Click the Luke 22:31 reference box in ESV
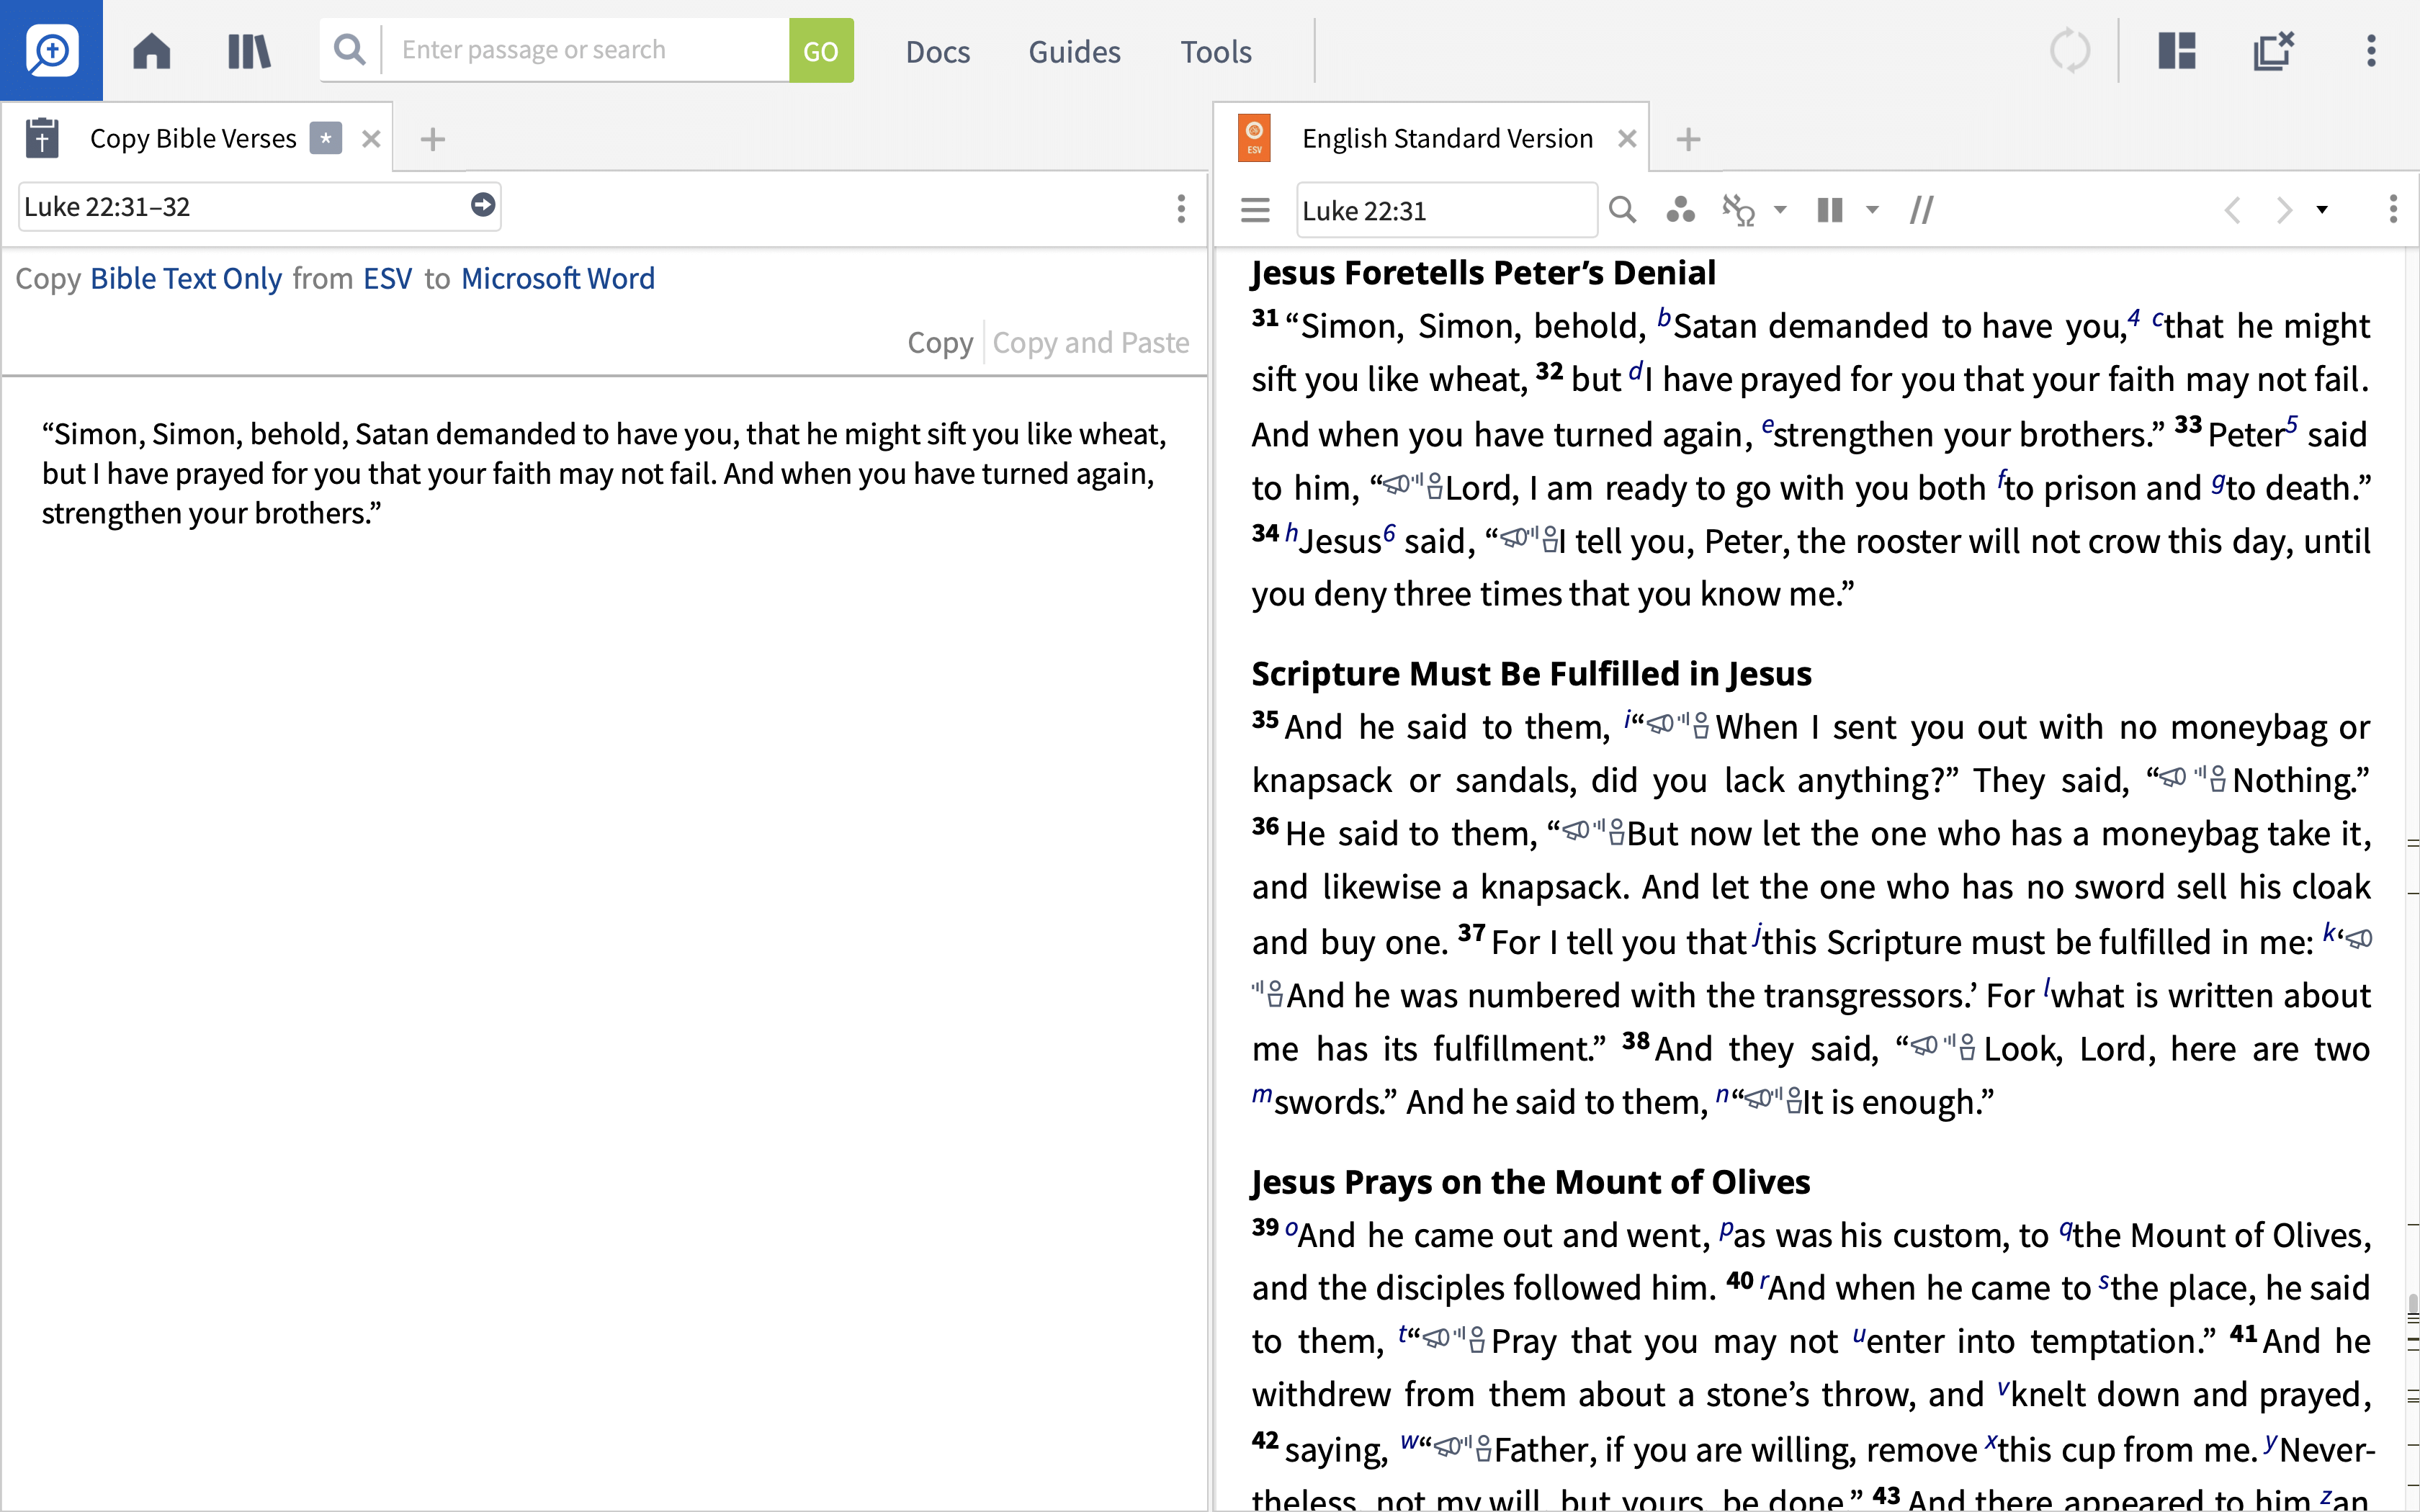This screenshot has height=1512, width=2420. click(x=1446, y=210)
